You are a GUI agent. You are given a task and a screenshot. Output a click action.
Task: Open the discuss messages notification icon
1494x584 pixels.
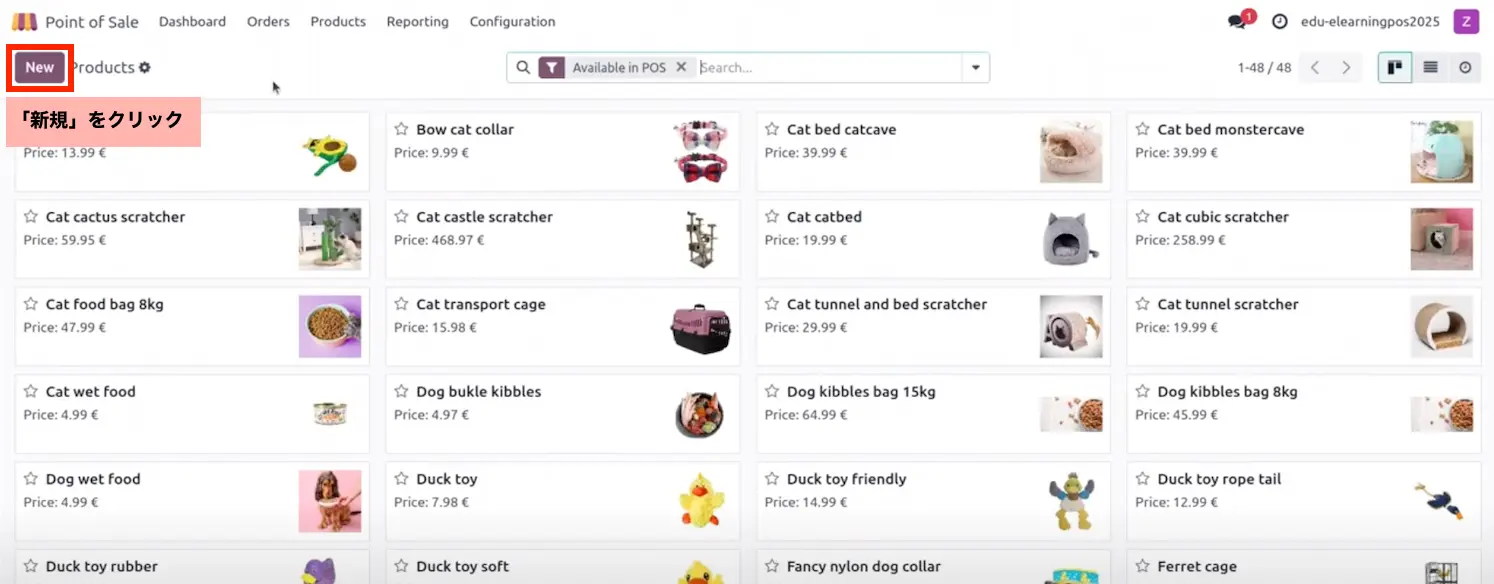click(x=1237, y=22)
